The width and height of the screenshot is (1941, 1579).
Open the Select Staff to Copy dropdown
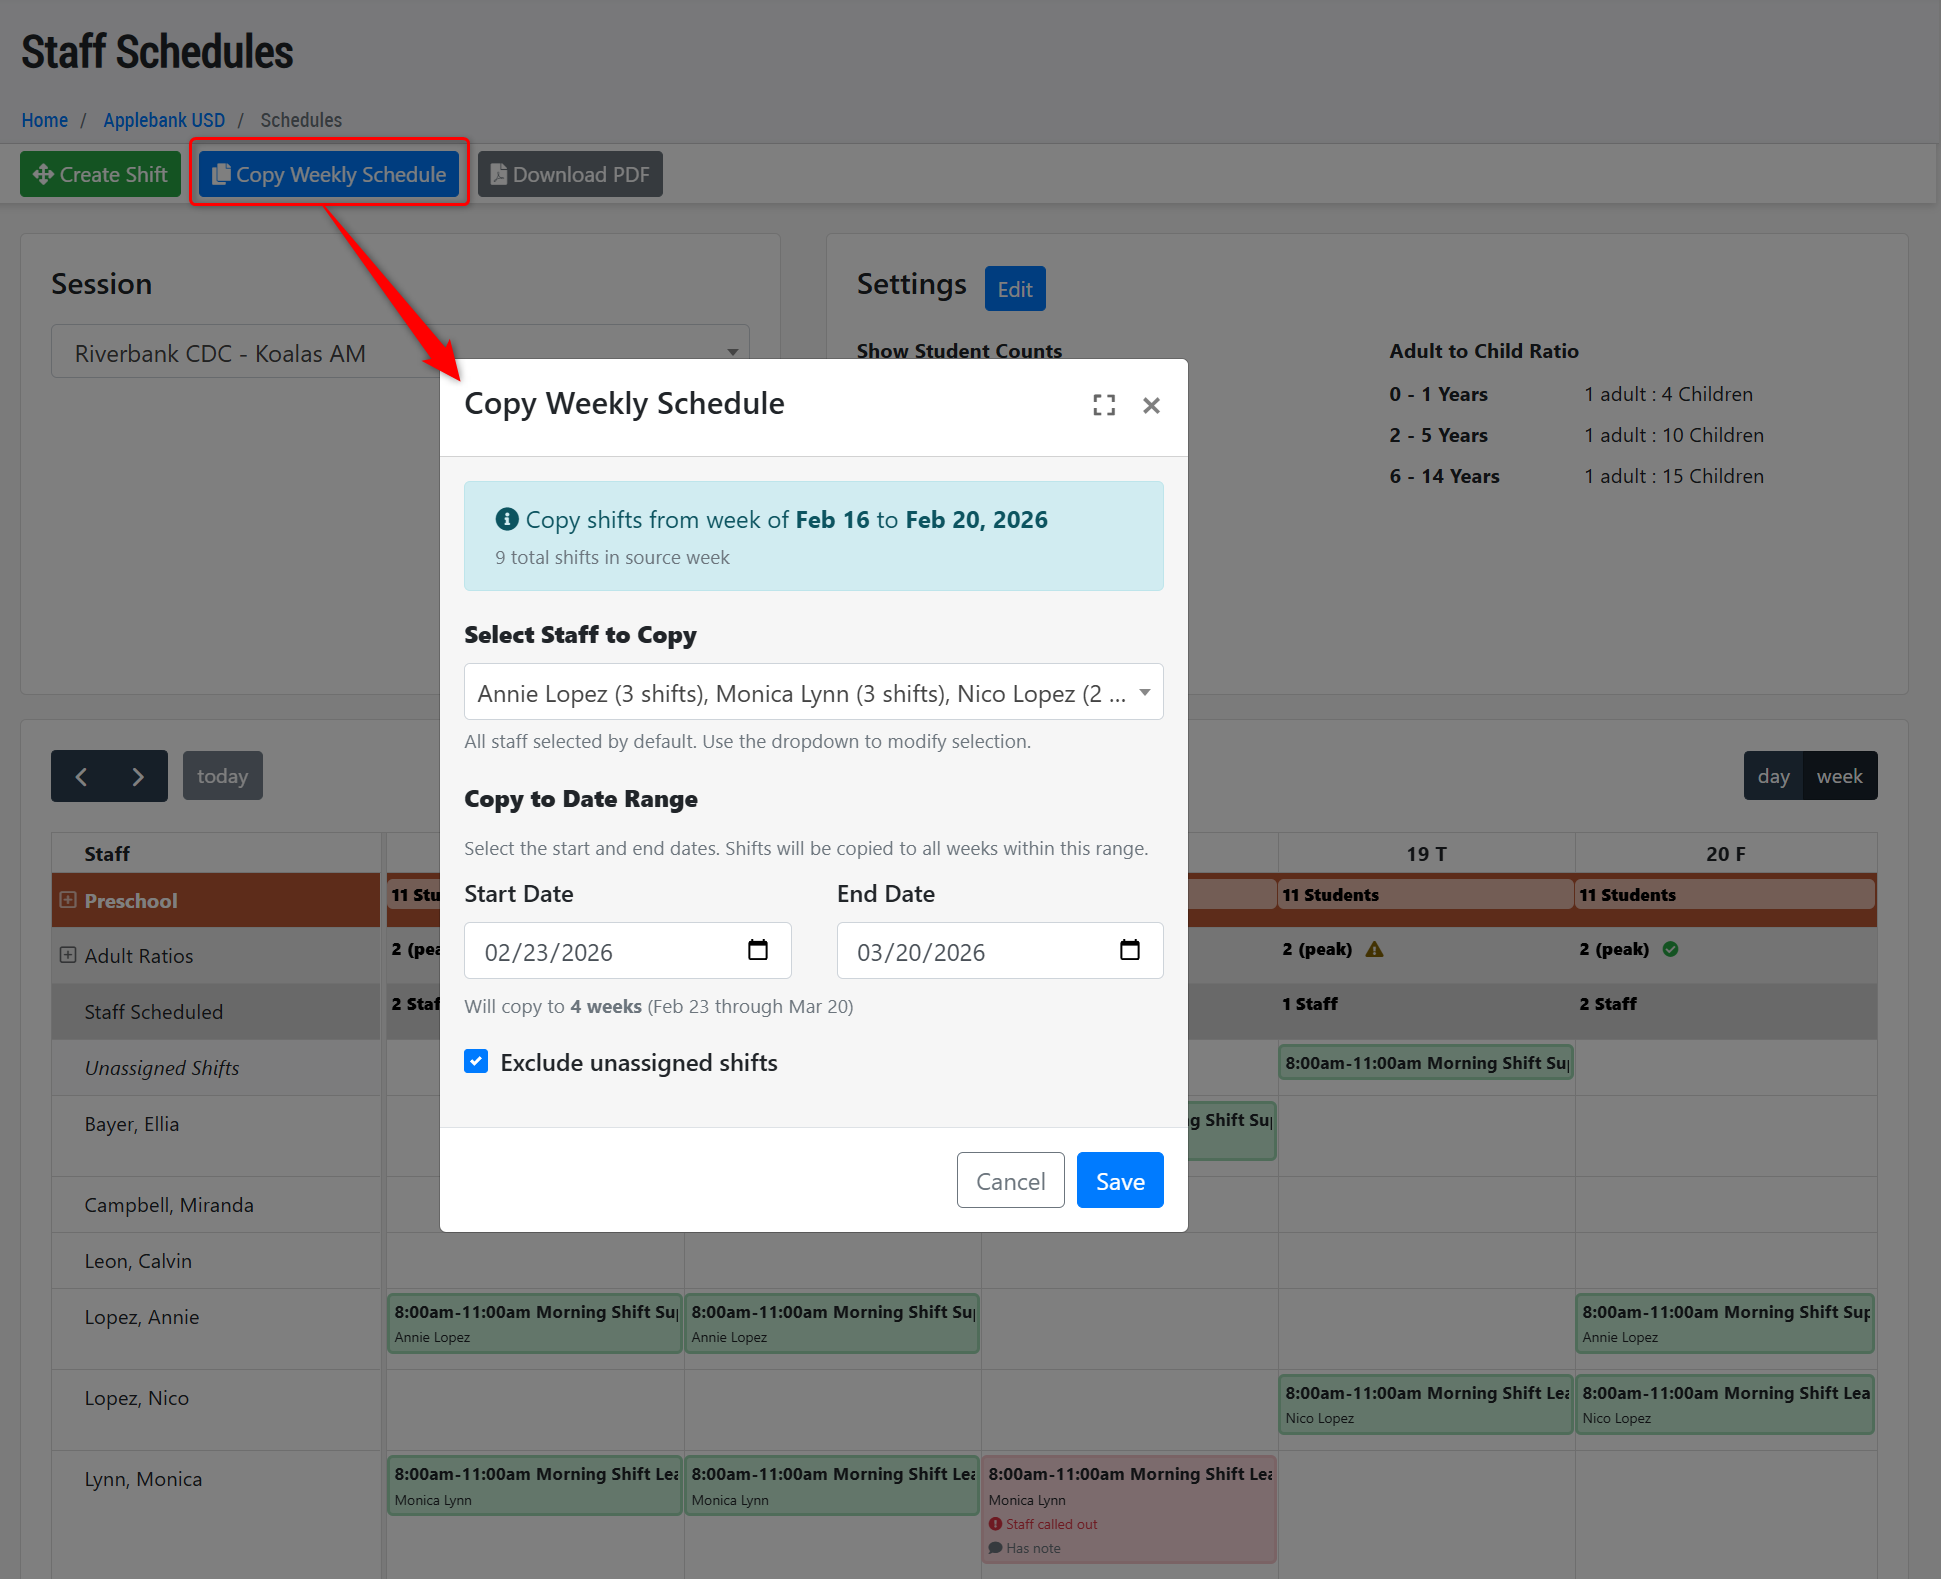813,692
